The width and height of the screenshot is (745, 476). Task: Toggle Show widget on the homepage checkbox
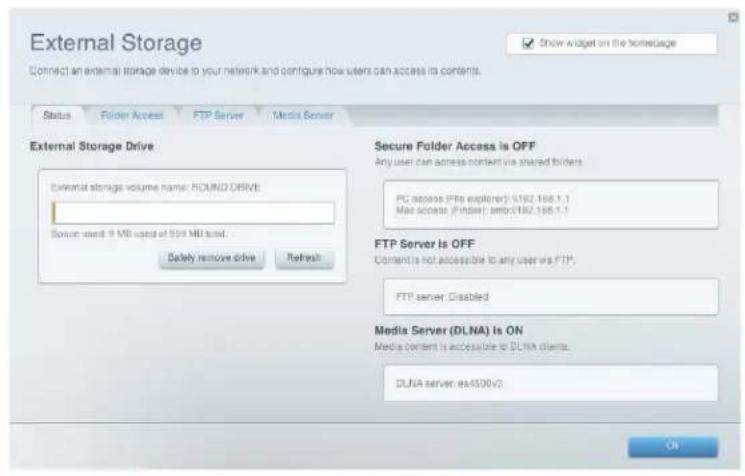(x=528, y=43)
